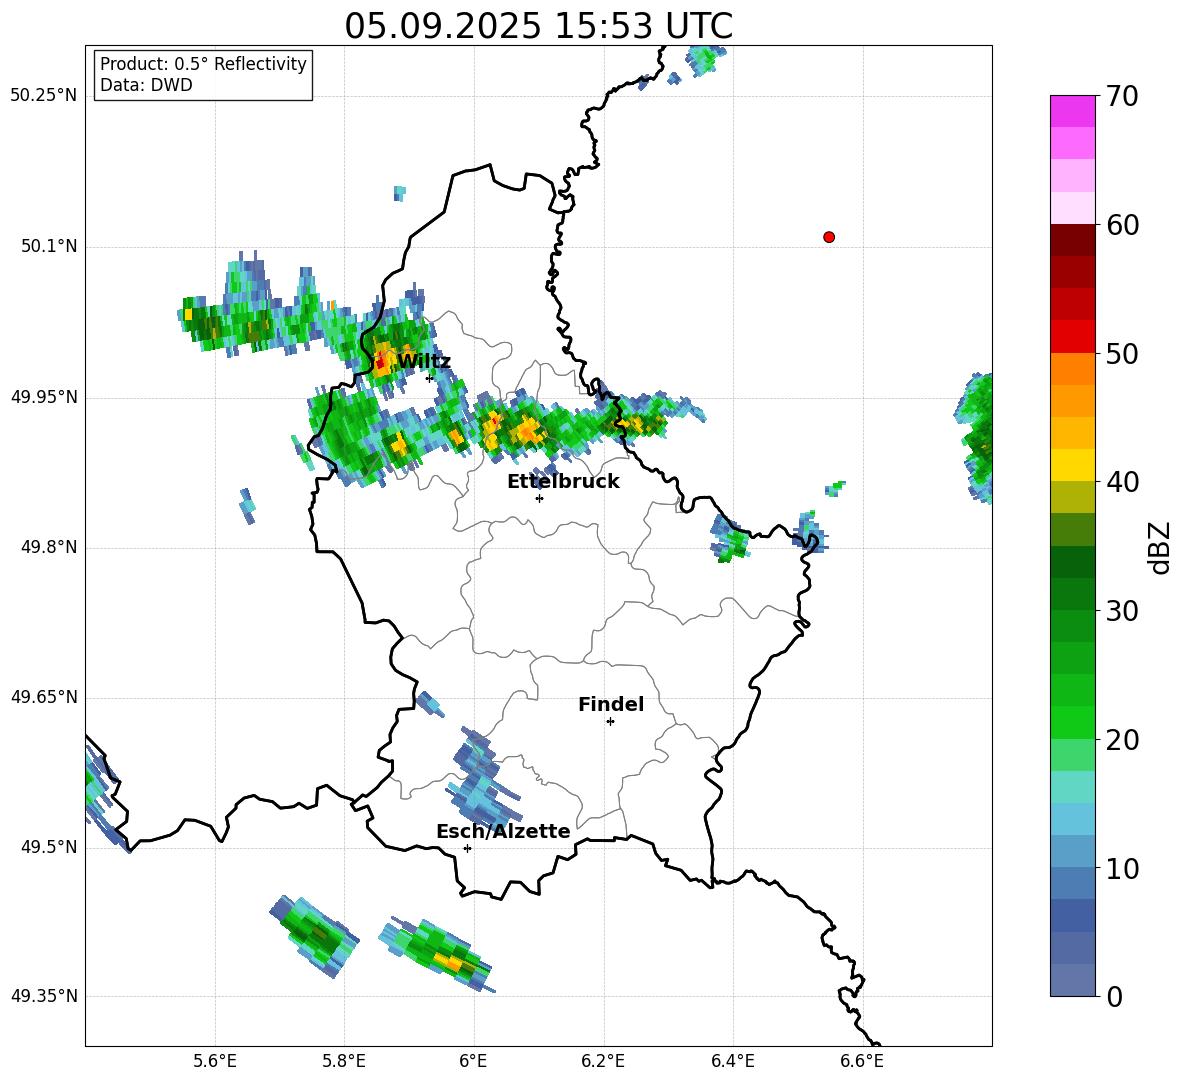This screenshot has height=1081, width=1184.
Task: Click the Ettelbruck station cross marker
Action: 539,498
